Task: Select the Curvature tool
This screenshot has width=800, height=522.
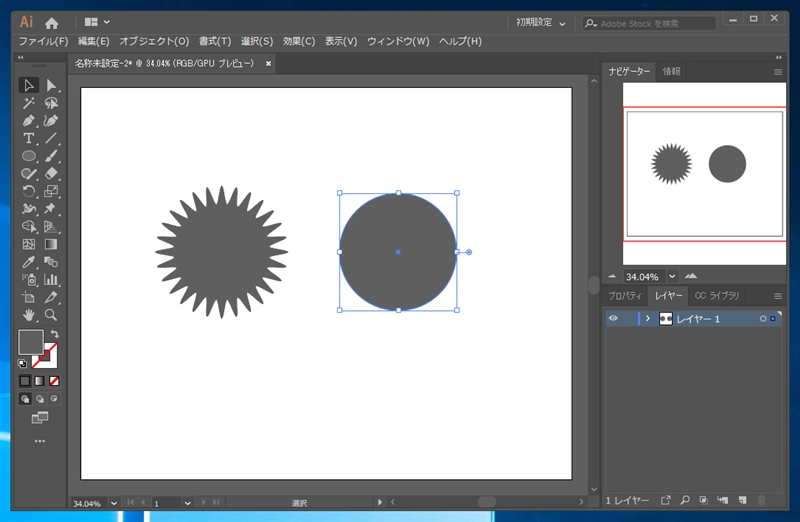Action: (51, 121)
